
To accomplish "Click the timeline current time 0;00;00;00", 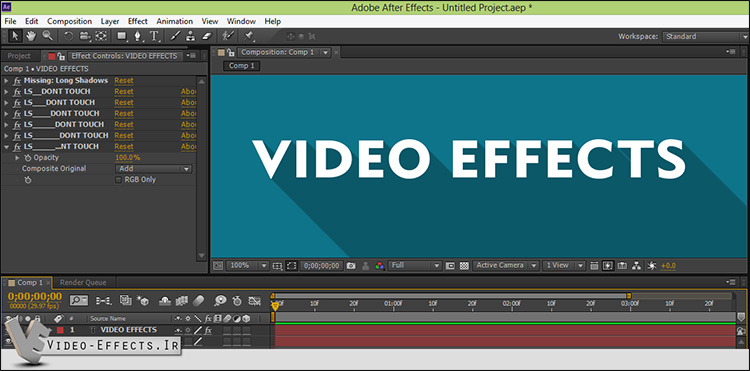I will [x=35, y=296].
